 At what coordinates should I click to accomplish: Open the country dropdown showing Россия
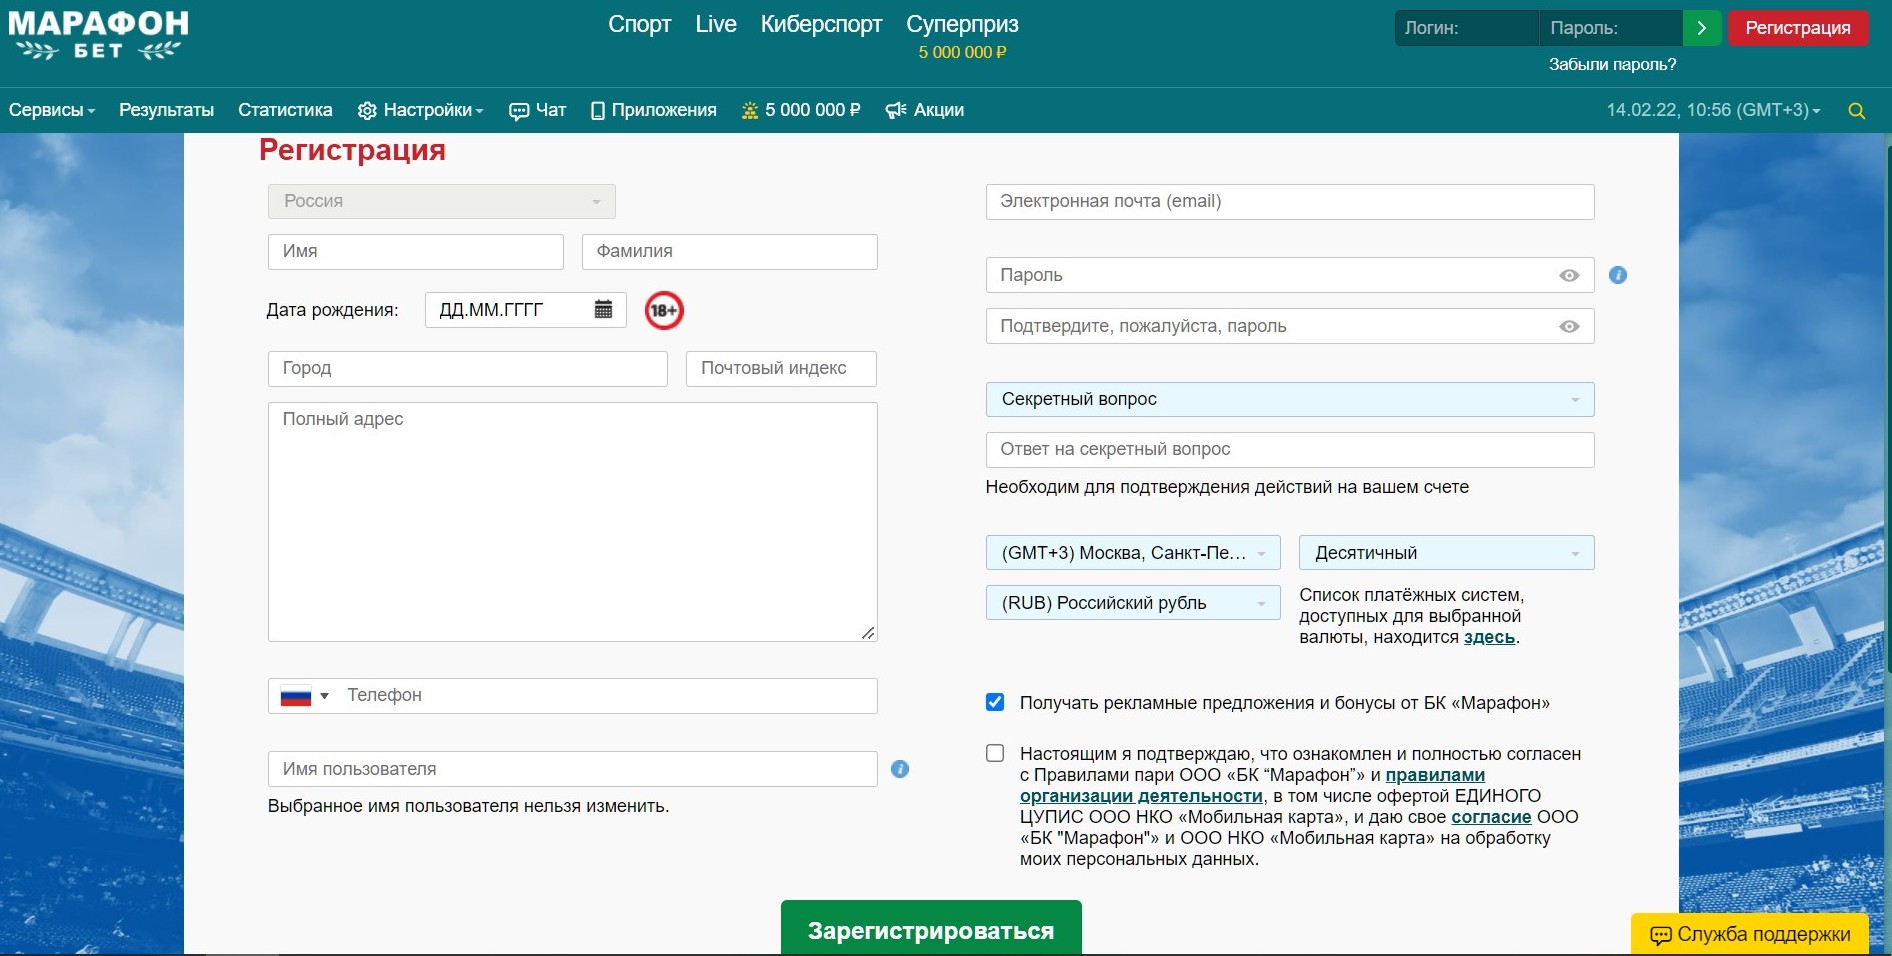coord(442,201)
